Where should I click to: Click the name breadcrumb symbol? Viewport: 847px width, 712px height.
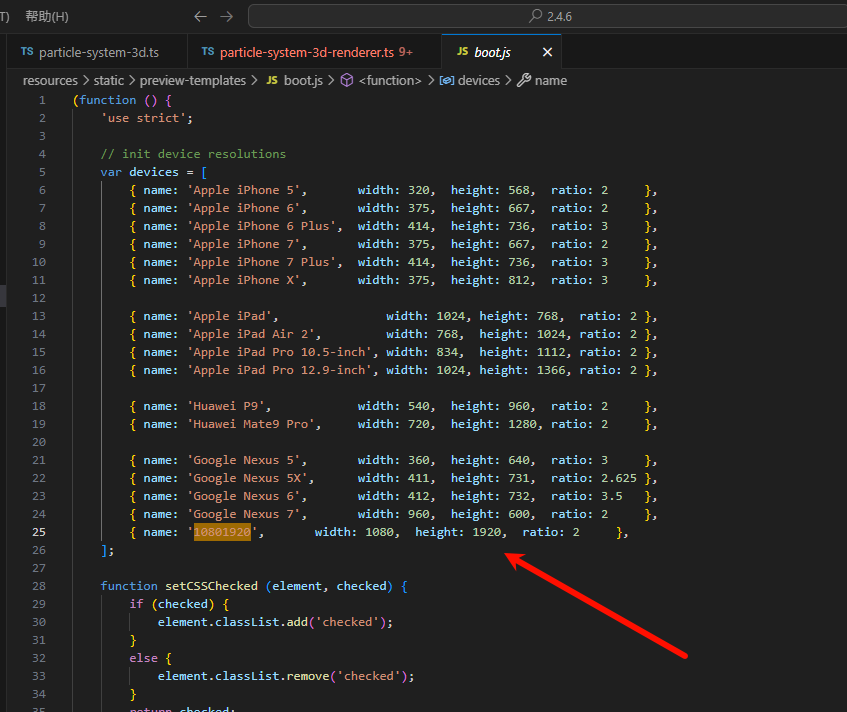550,80
